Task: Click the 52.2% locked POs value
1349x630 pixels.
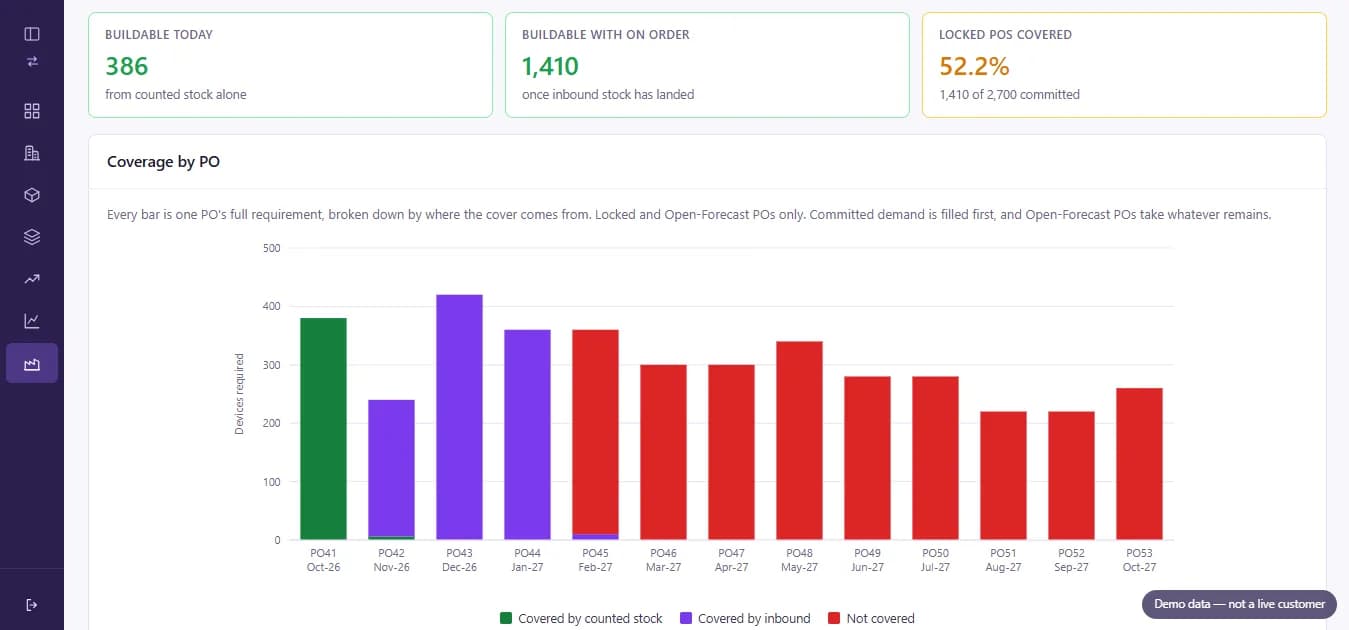Action: (974, 66)
